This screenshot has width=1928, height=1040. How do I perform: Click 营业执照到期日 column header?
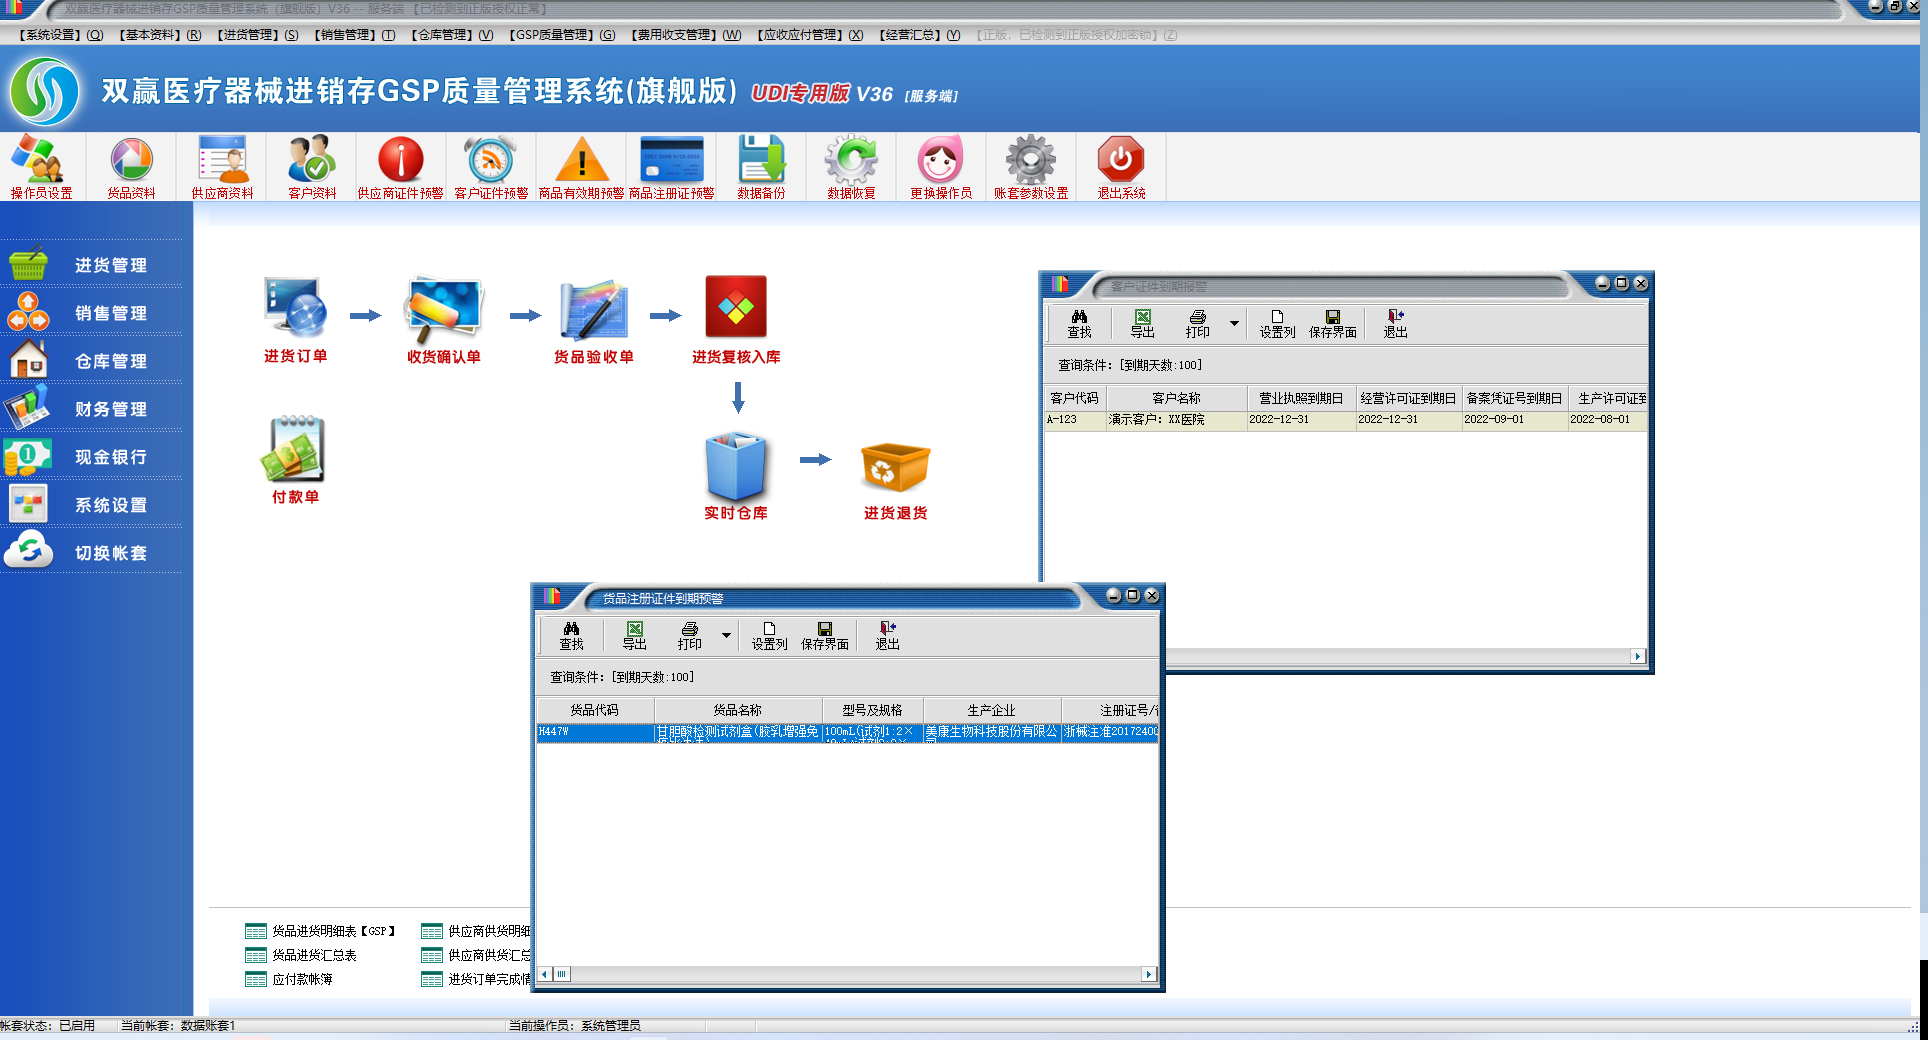click(x=1301, y=398)
